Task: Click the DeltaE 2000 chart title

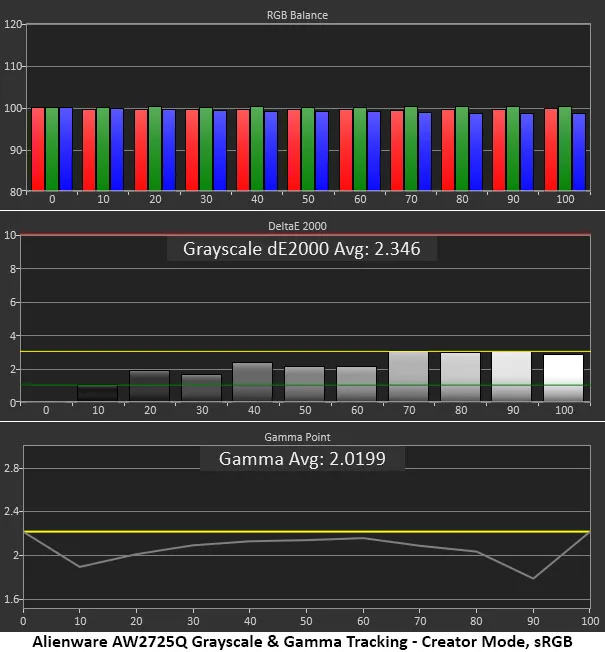Action: (301, 227)
